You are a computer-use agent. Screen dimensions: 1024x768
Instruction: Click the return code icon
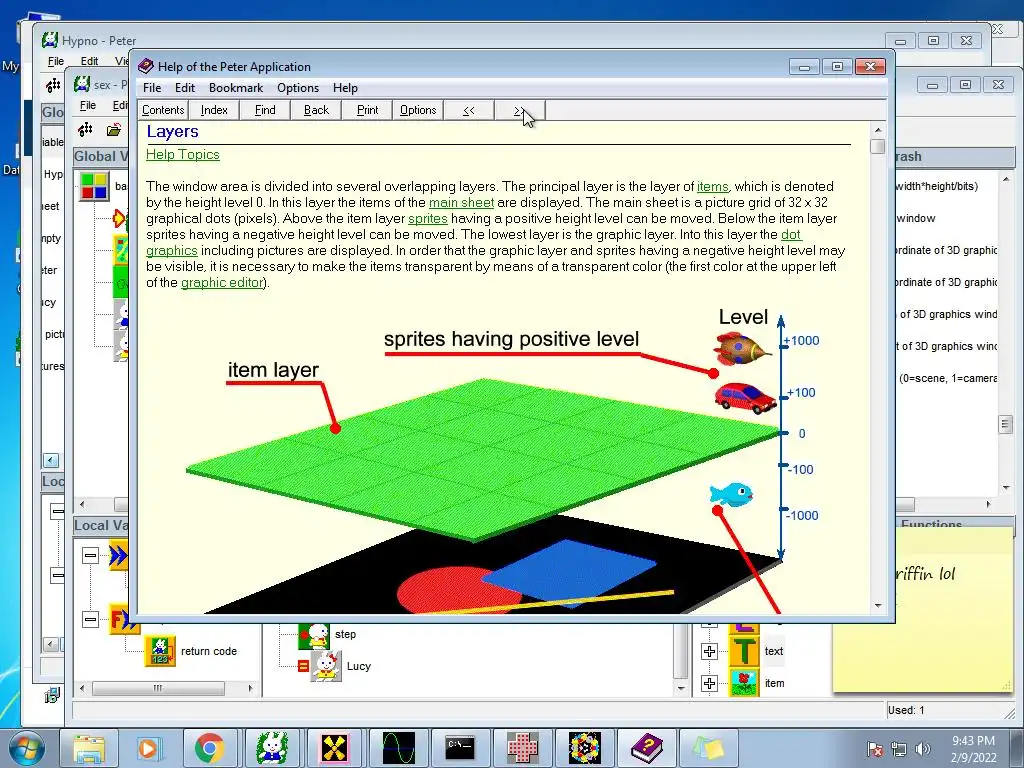tap(160, 651)
